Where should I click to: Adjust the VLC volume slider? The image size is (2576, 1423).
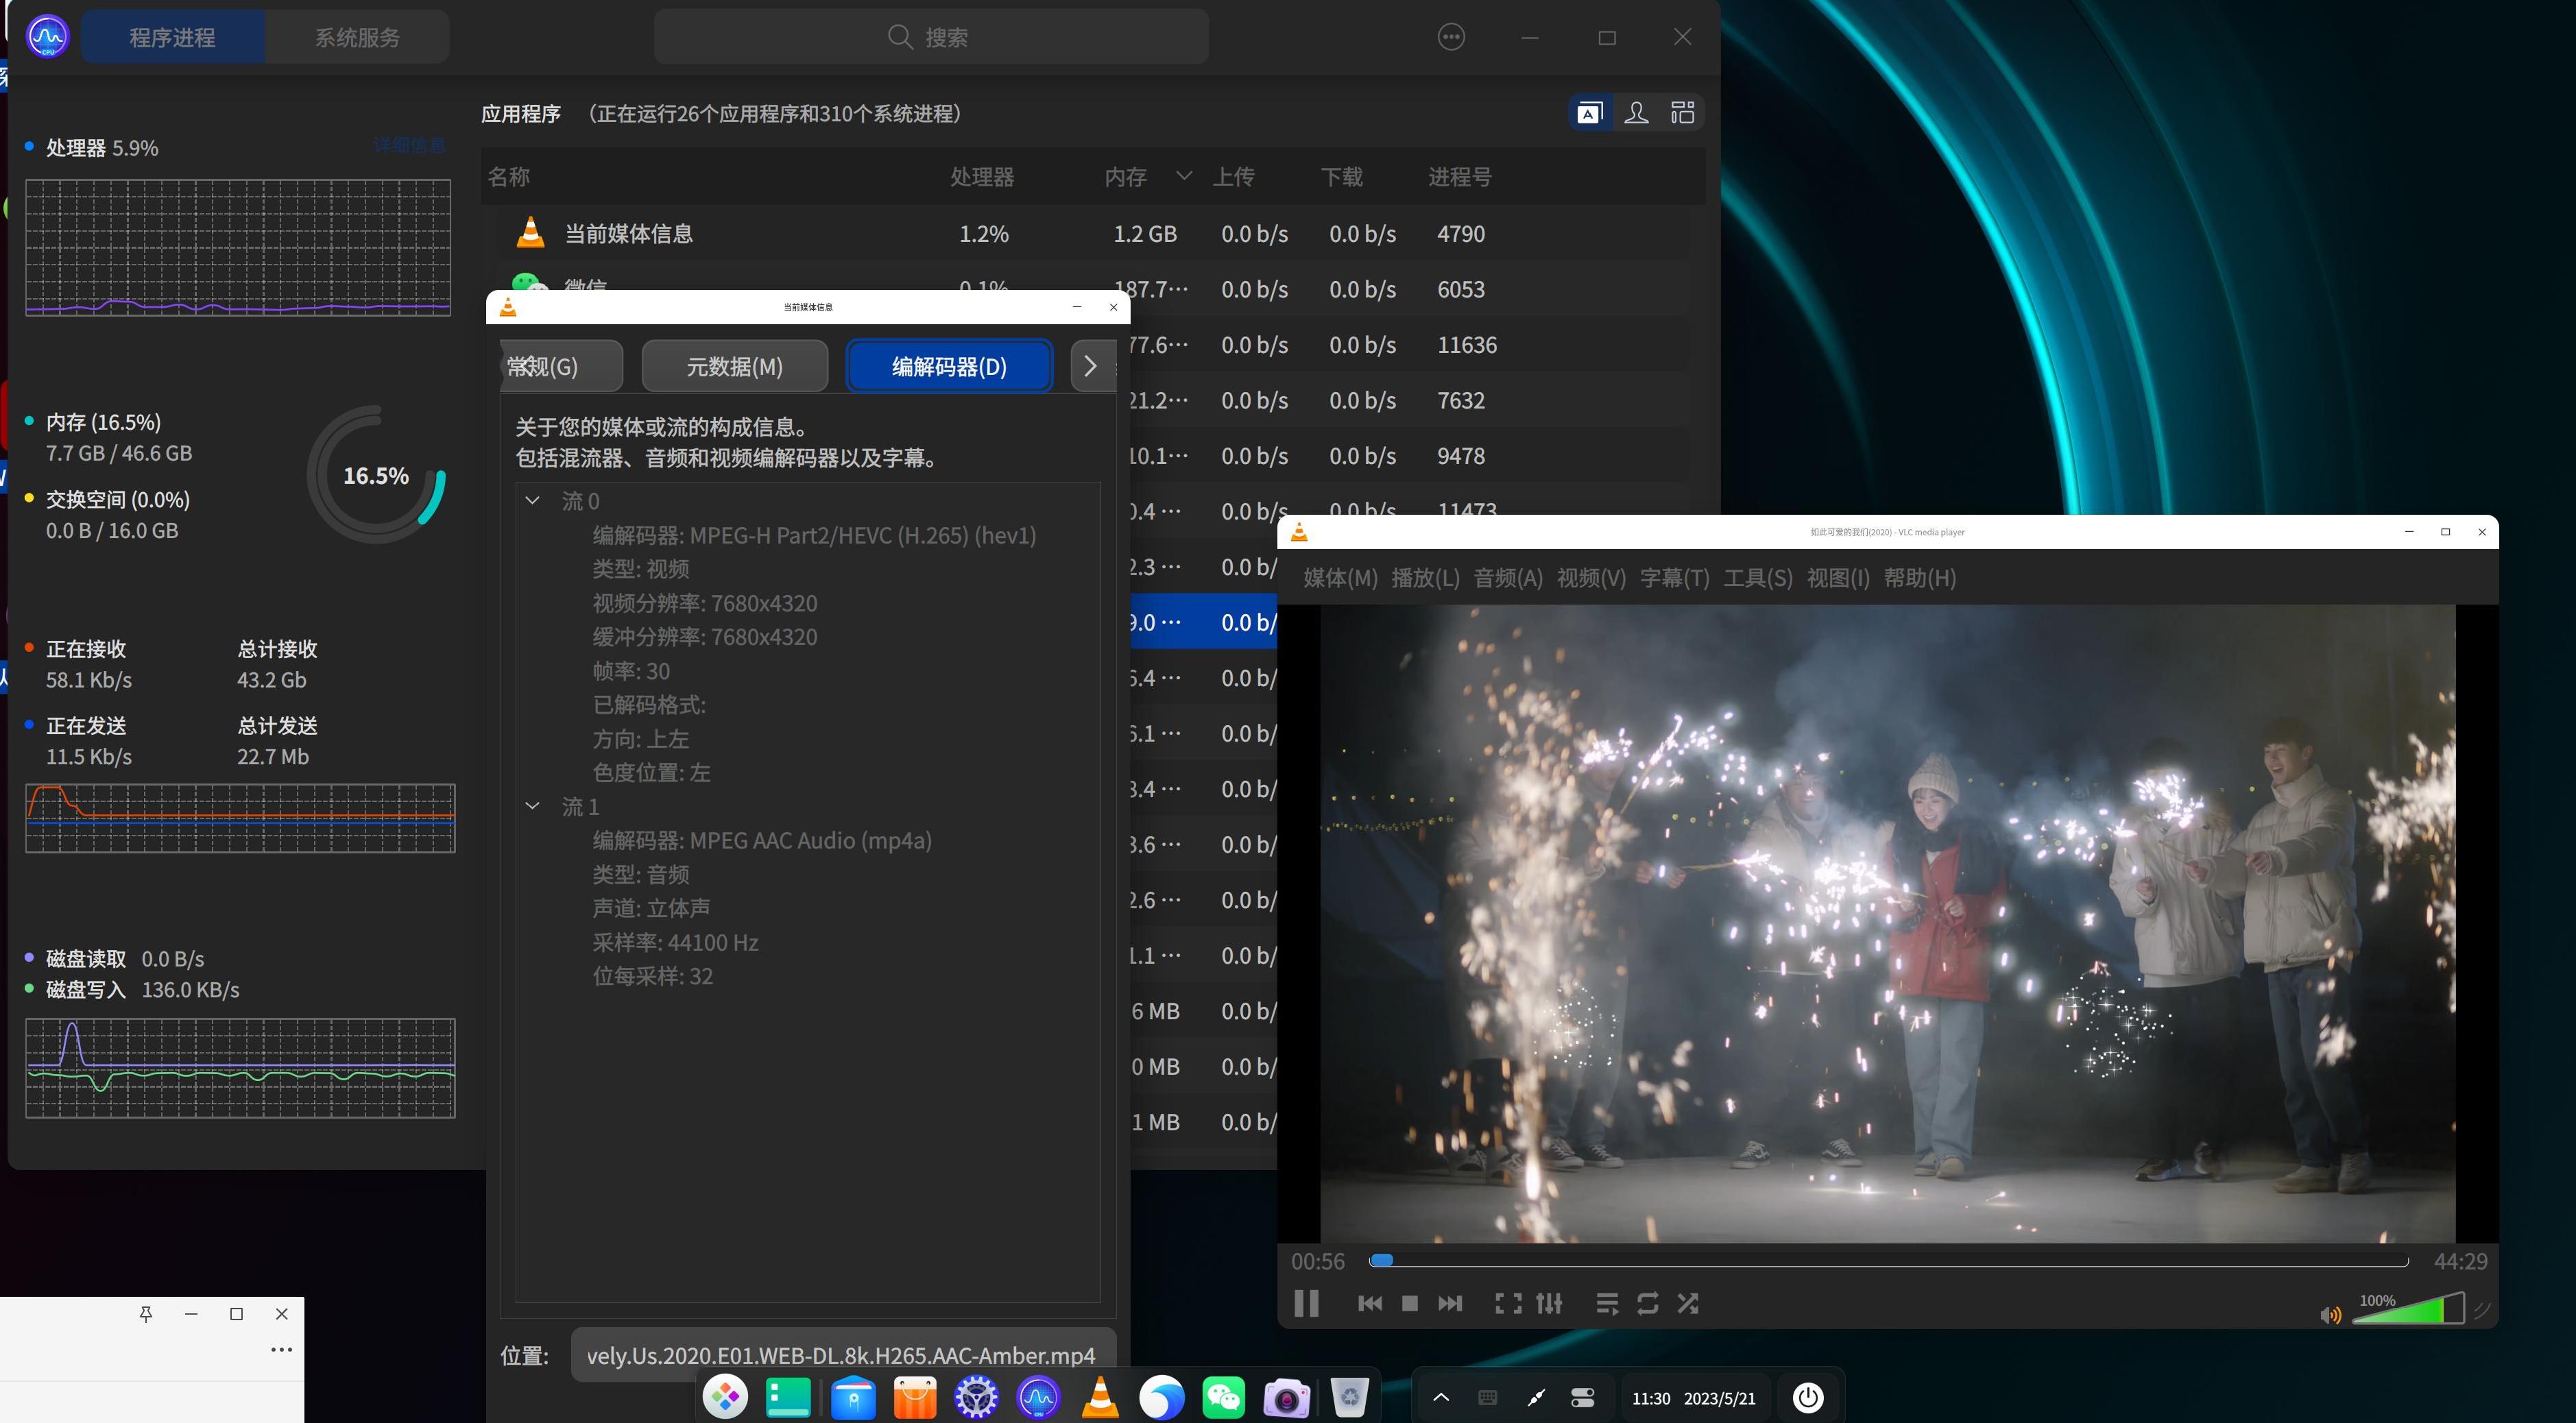[2410, 1313]
